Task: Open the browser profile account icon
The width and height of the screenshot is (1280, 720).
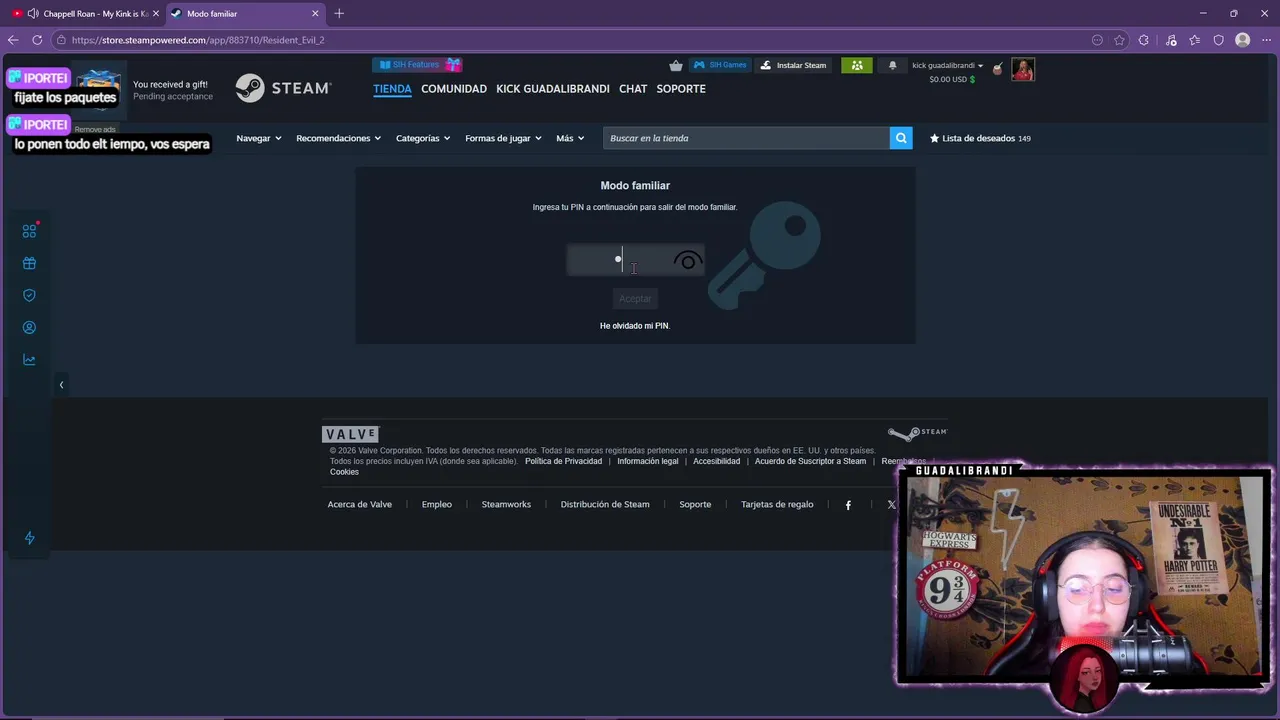Action: click(1242, 40)
